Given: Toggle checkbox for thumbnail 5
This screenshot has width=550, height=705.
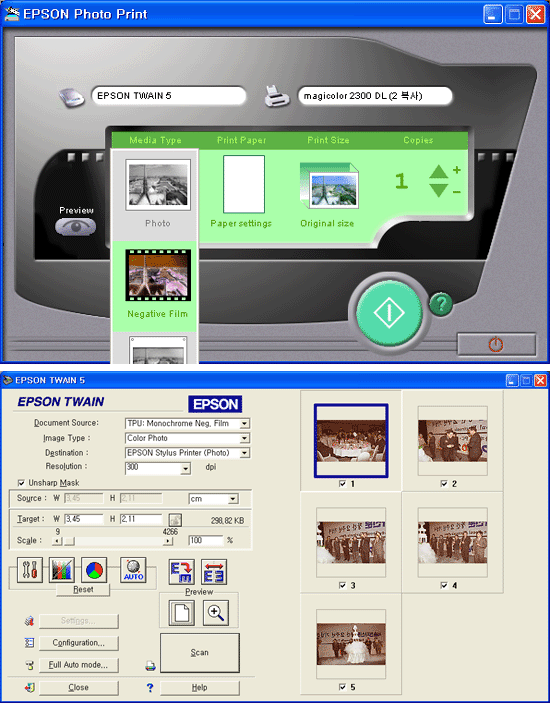Looking at the screenshot, I should (x=342, y=687).
